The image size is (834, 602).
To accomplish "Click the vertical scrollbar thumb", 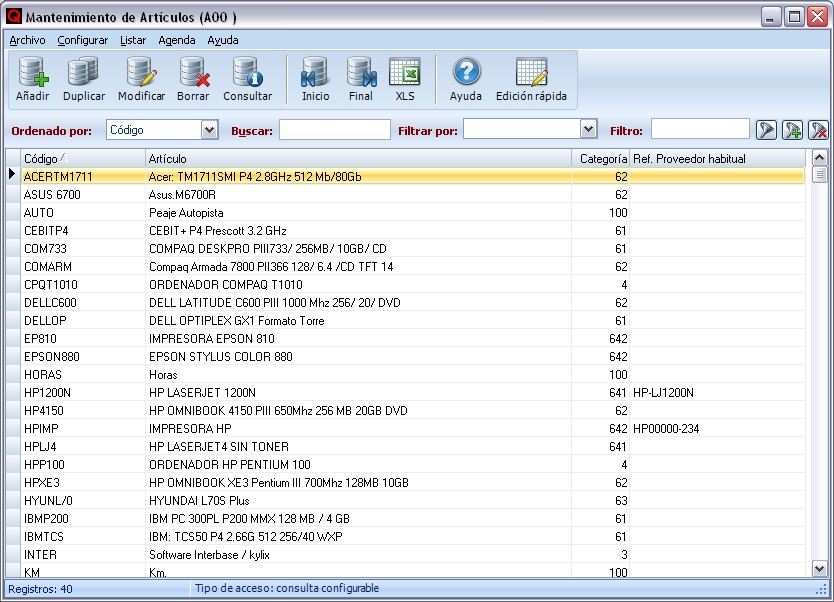I will 819,174.
